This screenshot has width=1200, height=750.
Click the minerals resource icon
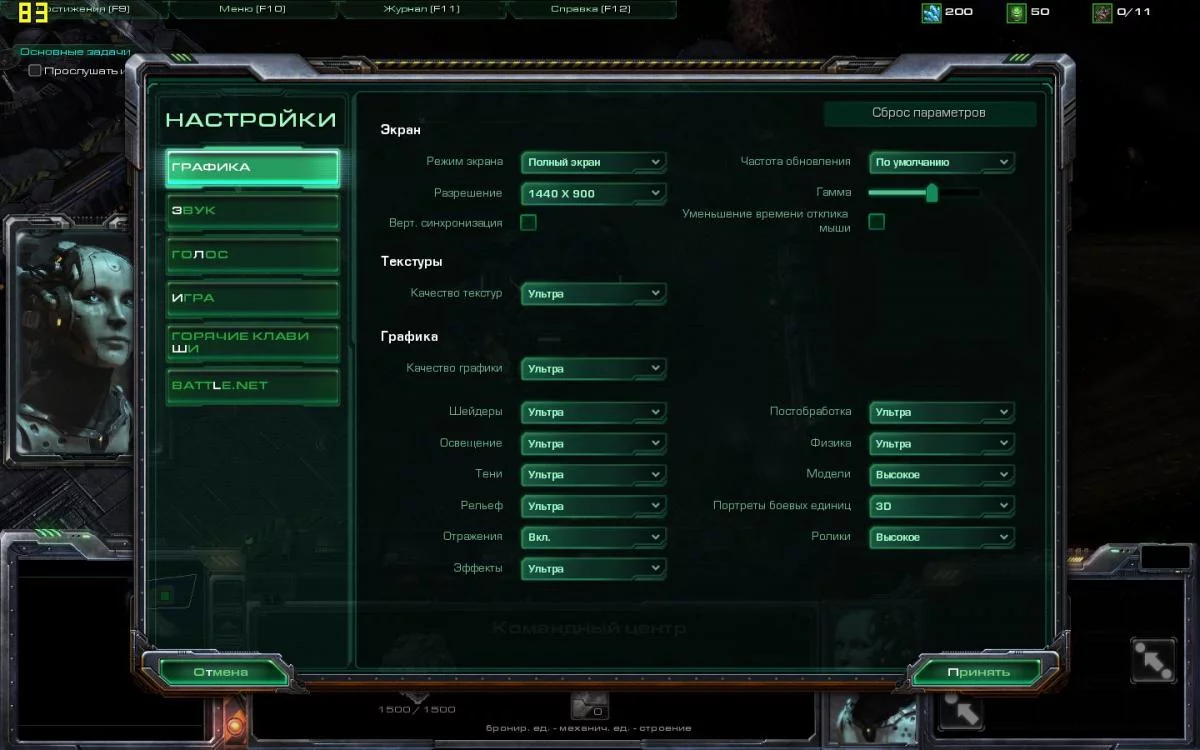tap(931, 12)
